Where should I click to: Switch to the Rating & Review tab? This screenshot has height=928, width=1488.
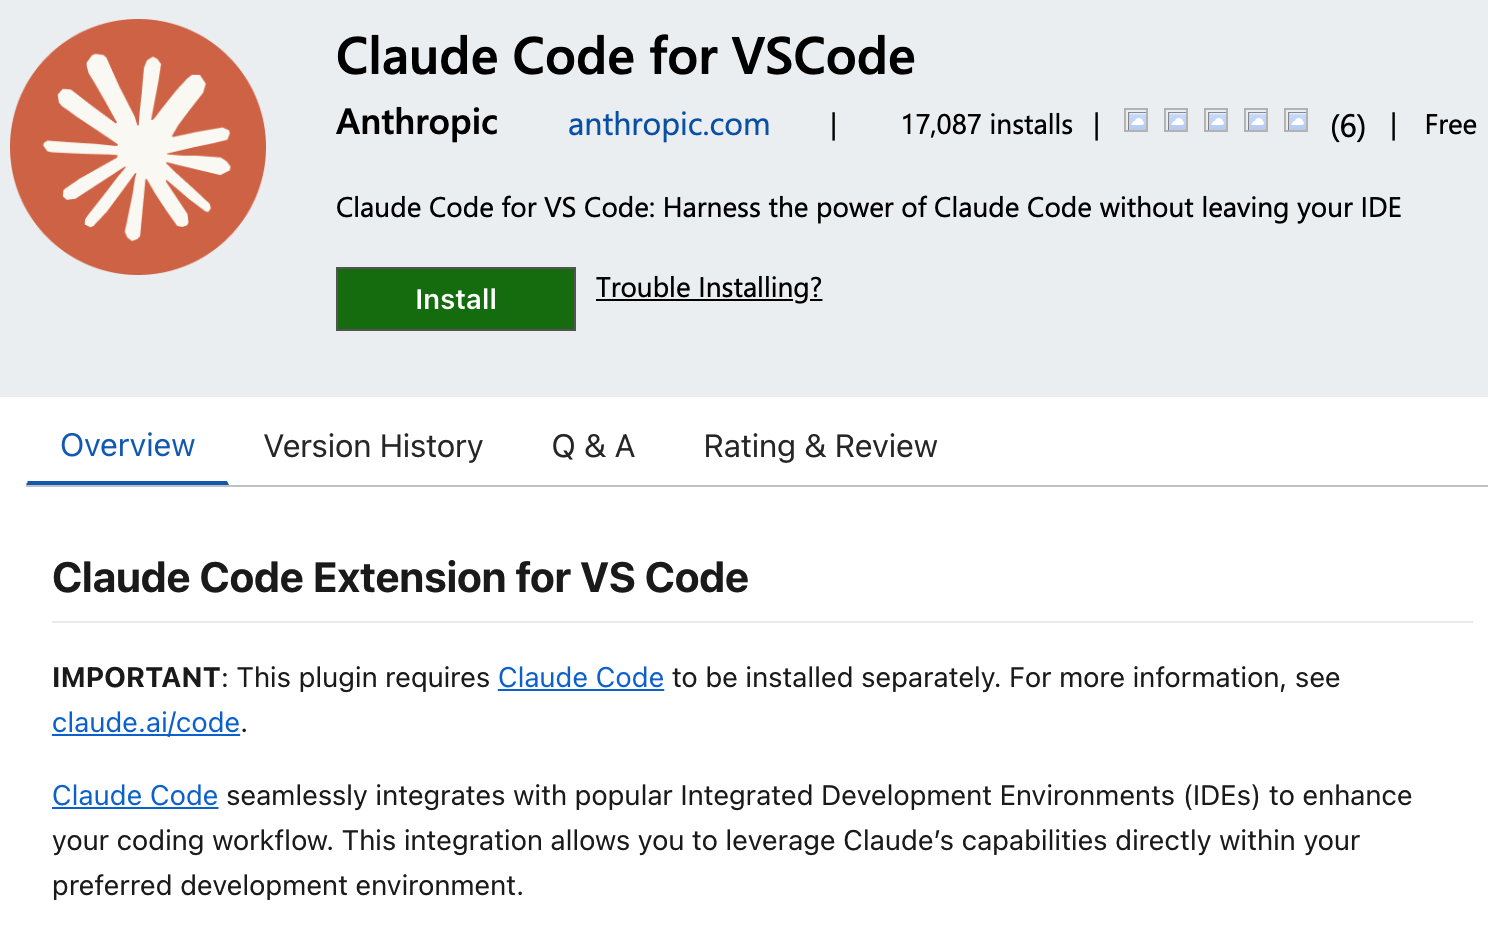click(820, 446)
